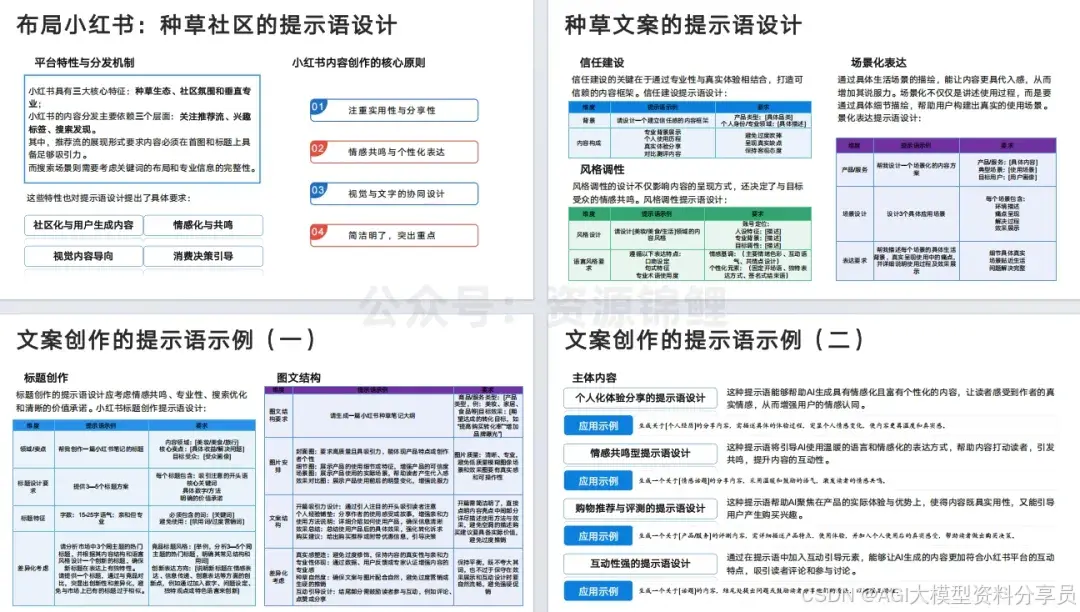Viewport: 1080px width, 612px height.
Task: Click the 图文结构要求 row label
Action: (x=278, y=416)
